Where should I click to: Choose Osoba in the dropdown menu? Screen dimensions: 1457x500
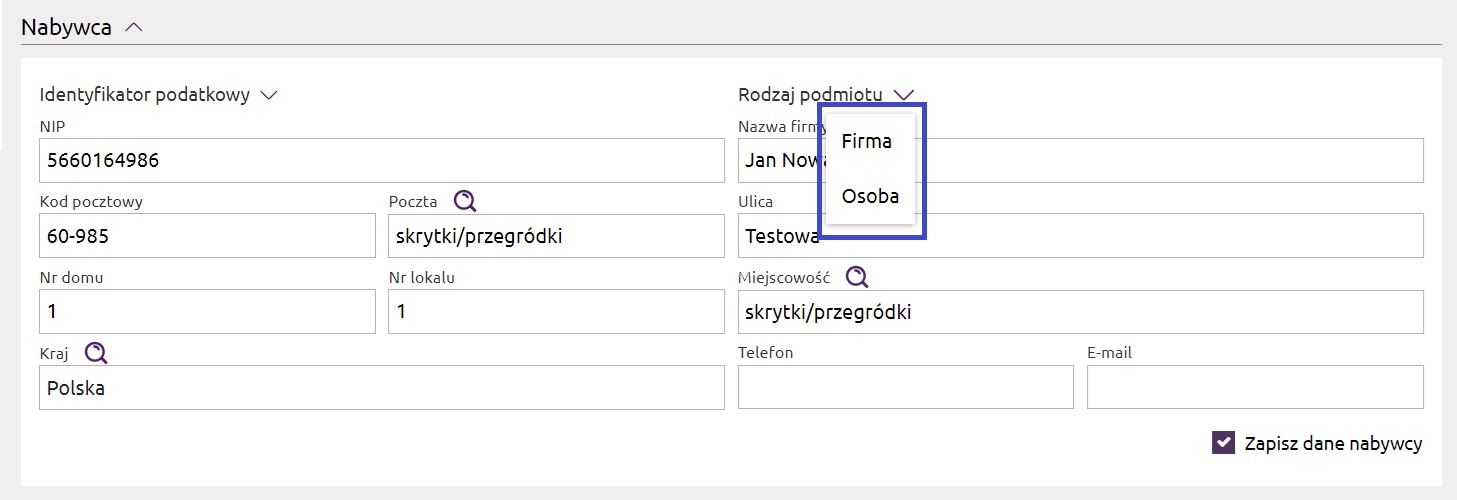tap(870, 196)
